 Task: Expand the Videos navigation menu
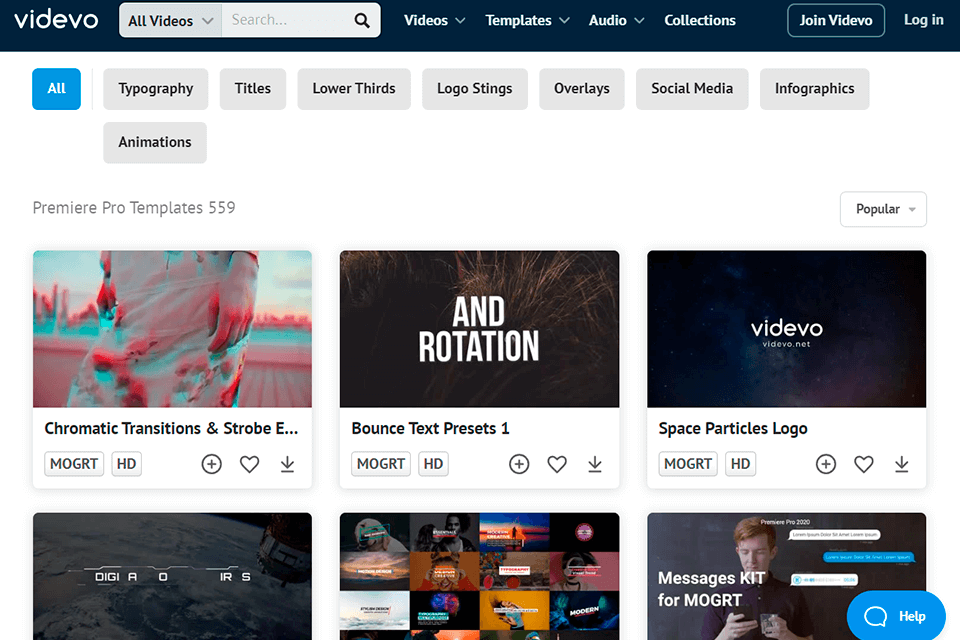point(435,20)
